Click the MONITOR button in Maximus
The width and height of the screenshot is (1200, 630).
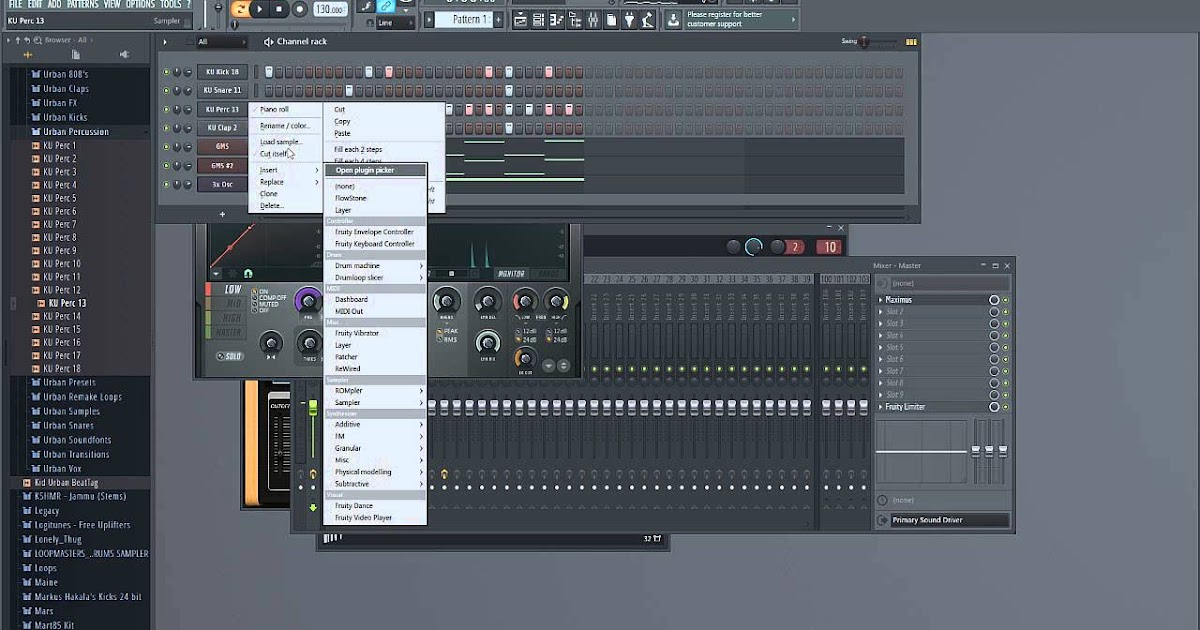pyautogui.click(x=511, y=273)
